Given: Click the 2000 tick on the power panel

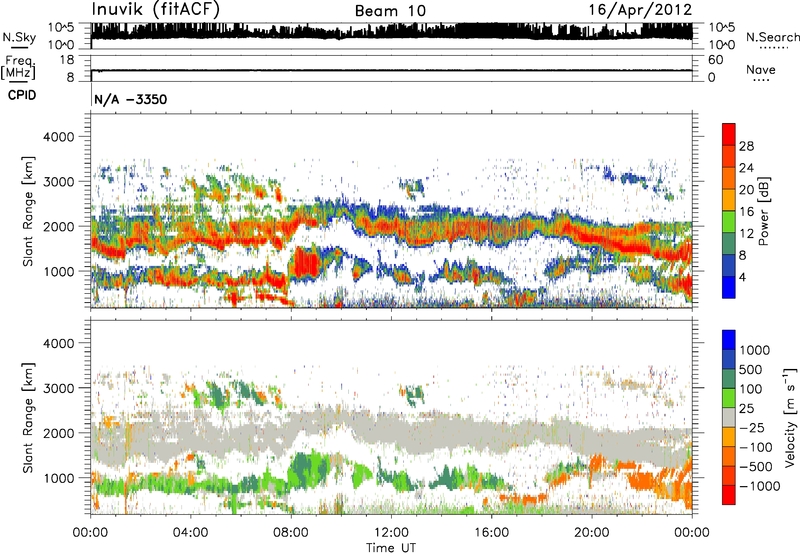Looking at the screenshot, I should coord(58,226).
